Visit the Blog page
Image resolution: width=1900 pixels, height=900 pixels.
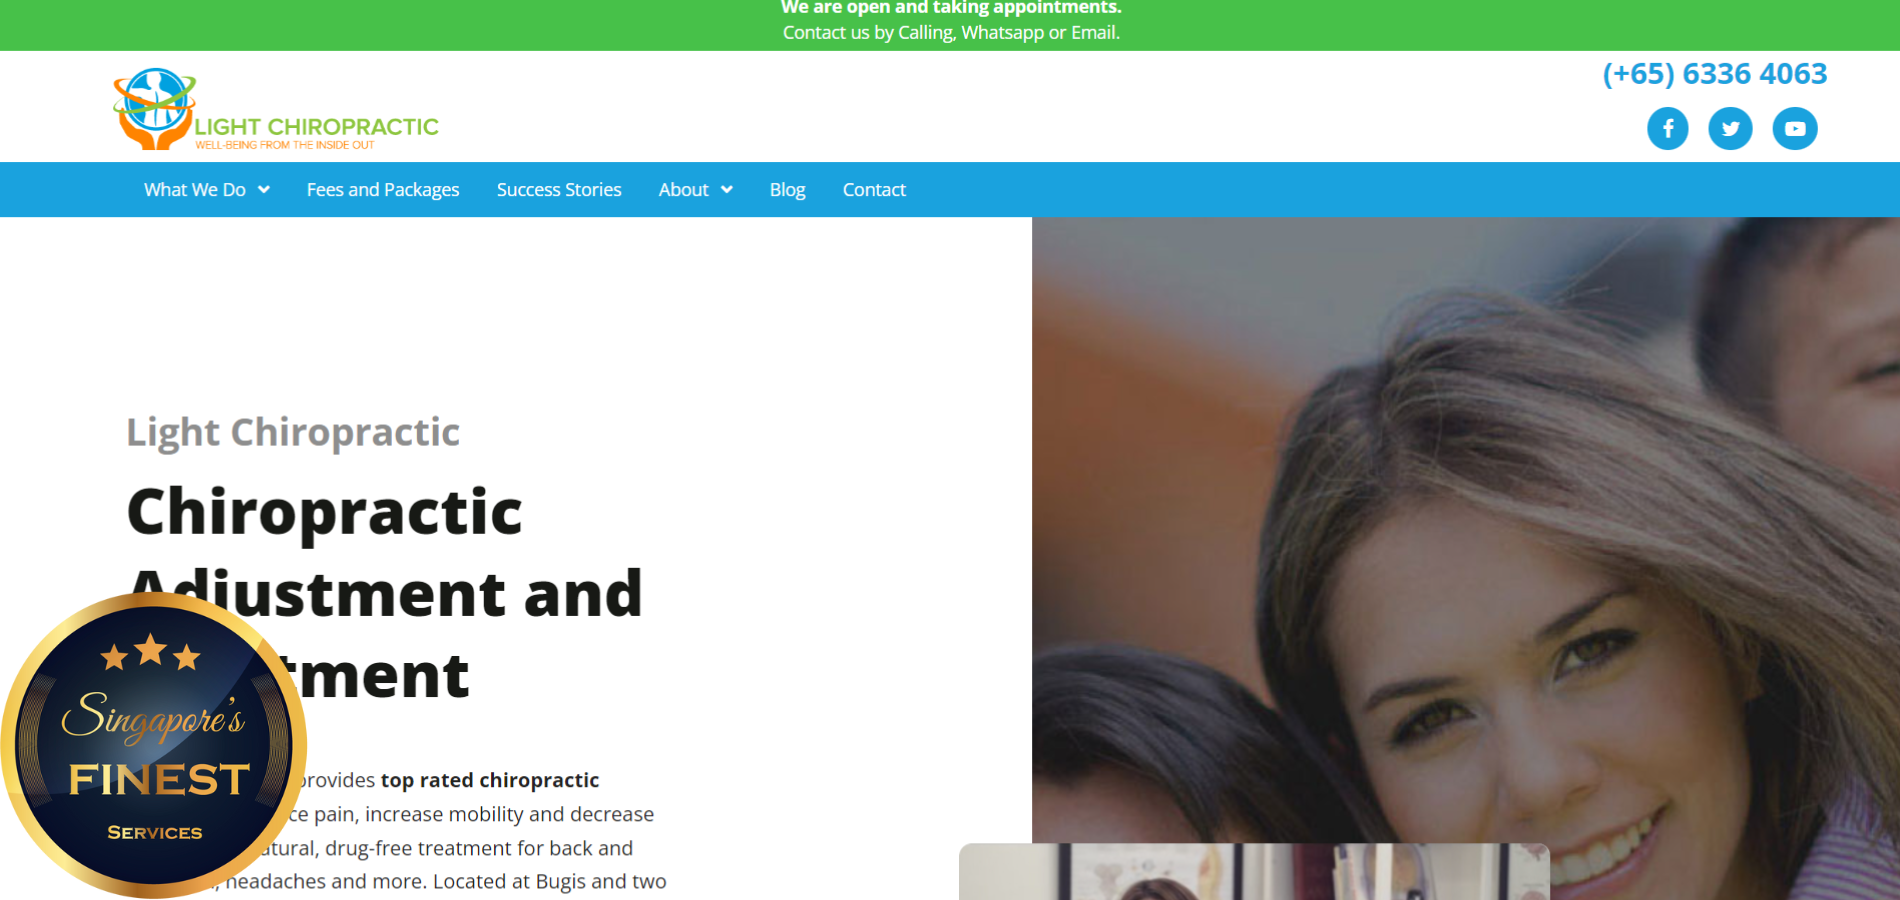tap(787, 190)
